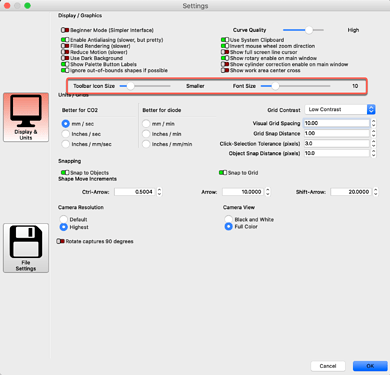The width and height of the screenshot is (390, 375).
Task: Click the Visual Grid Spacing field
Action: tap(336, 123)
